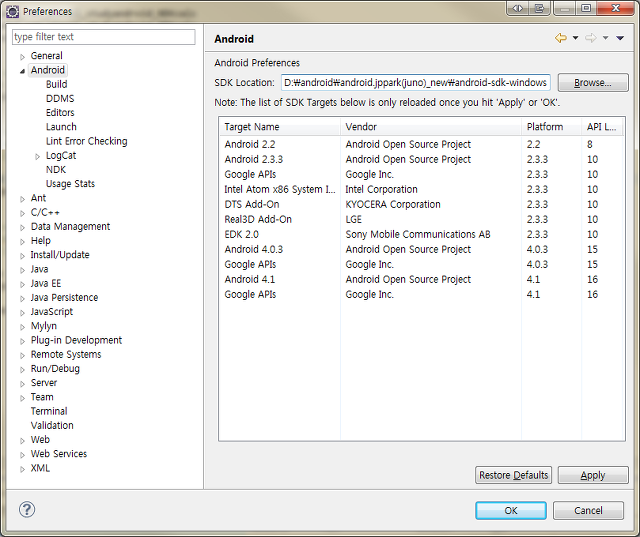Sort by Target Name column header
This screenshot has height=537, width=640.
[x=280, y=127]
